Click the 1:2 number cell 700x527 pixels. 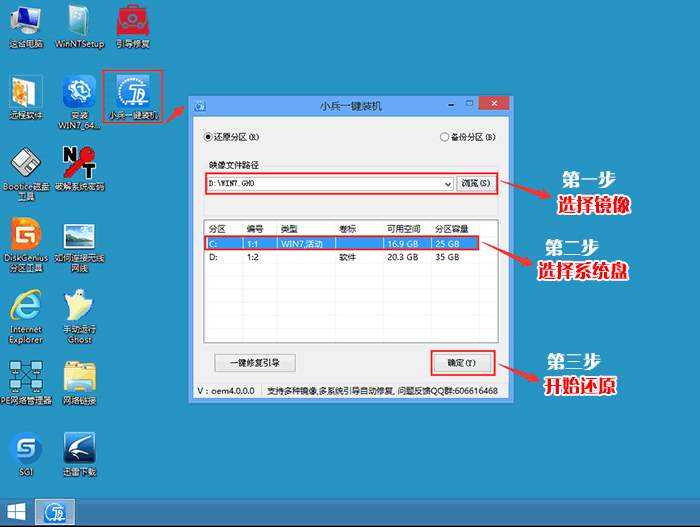click(252, 257)
